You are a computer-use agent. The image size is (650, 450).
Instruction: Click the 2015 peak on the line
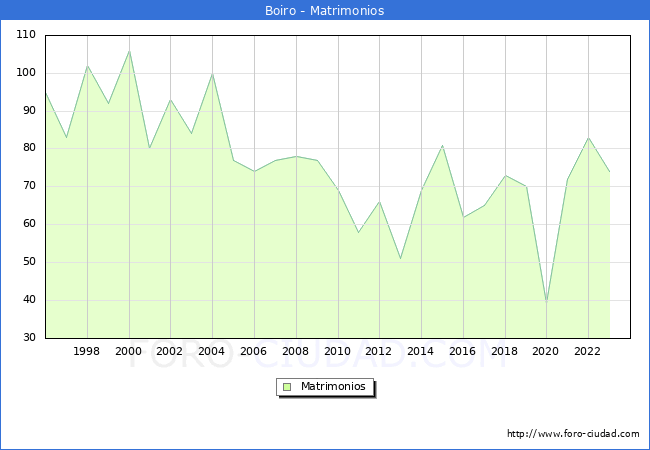pyautogui.click(x=442, y=145)
